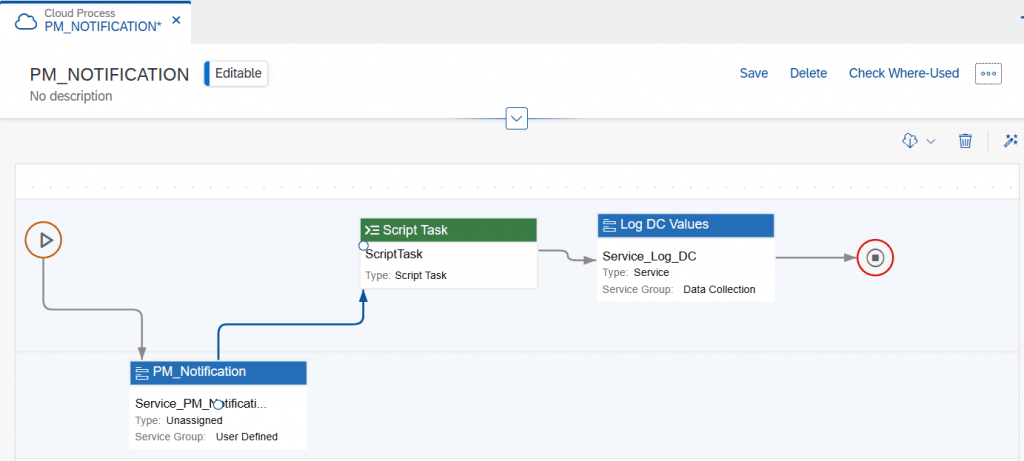Click the magic wand auto-layout icon
1024x461 pixels.
coord(1011,140)
